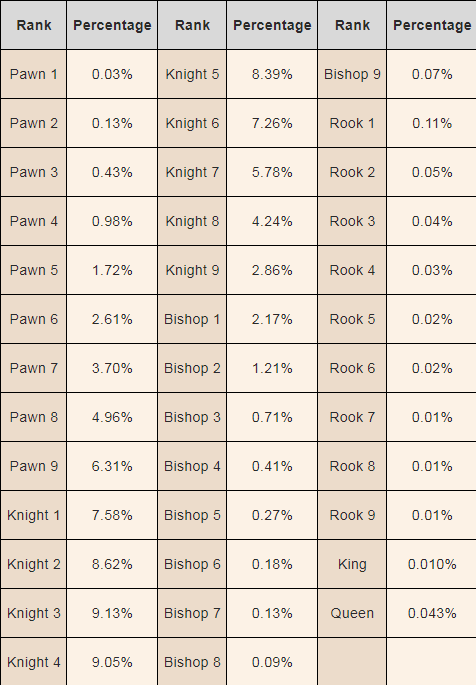
Task: Select the King rank cell
Action: (x=352, y=564)
